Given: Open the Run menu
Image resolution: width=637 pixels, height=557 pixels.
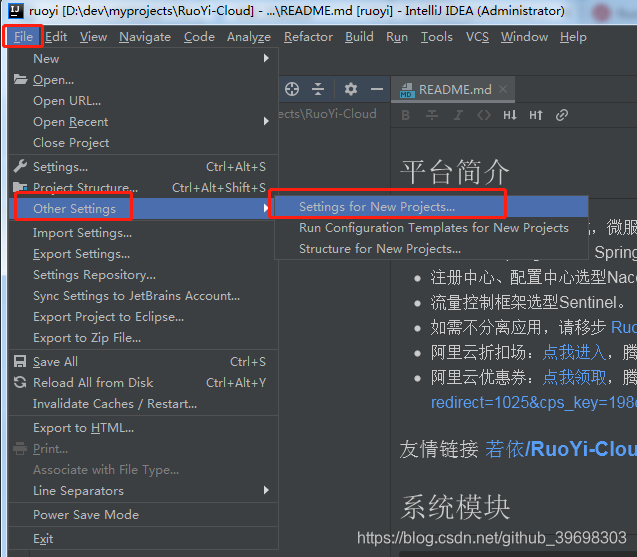Looking at the screenshot, I should (x=396, y=37).
